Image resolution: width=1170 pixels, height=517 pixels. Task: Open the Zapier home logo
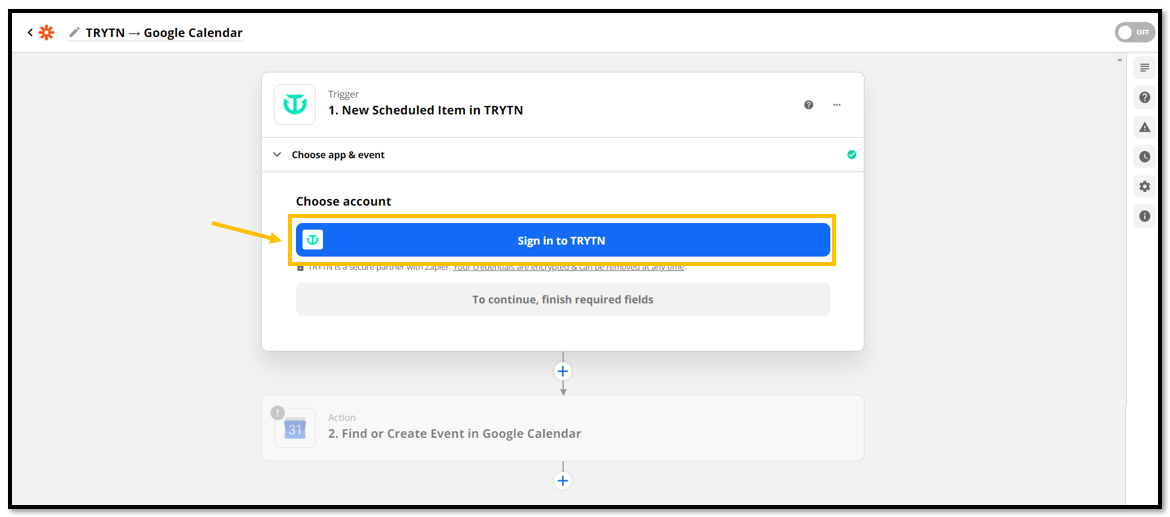46,33
